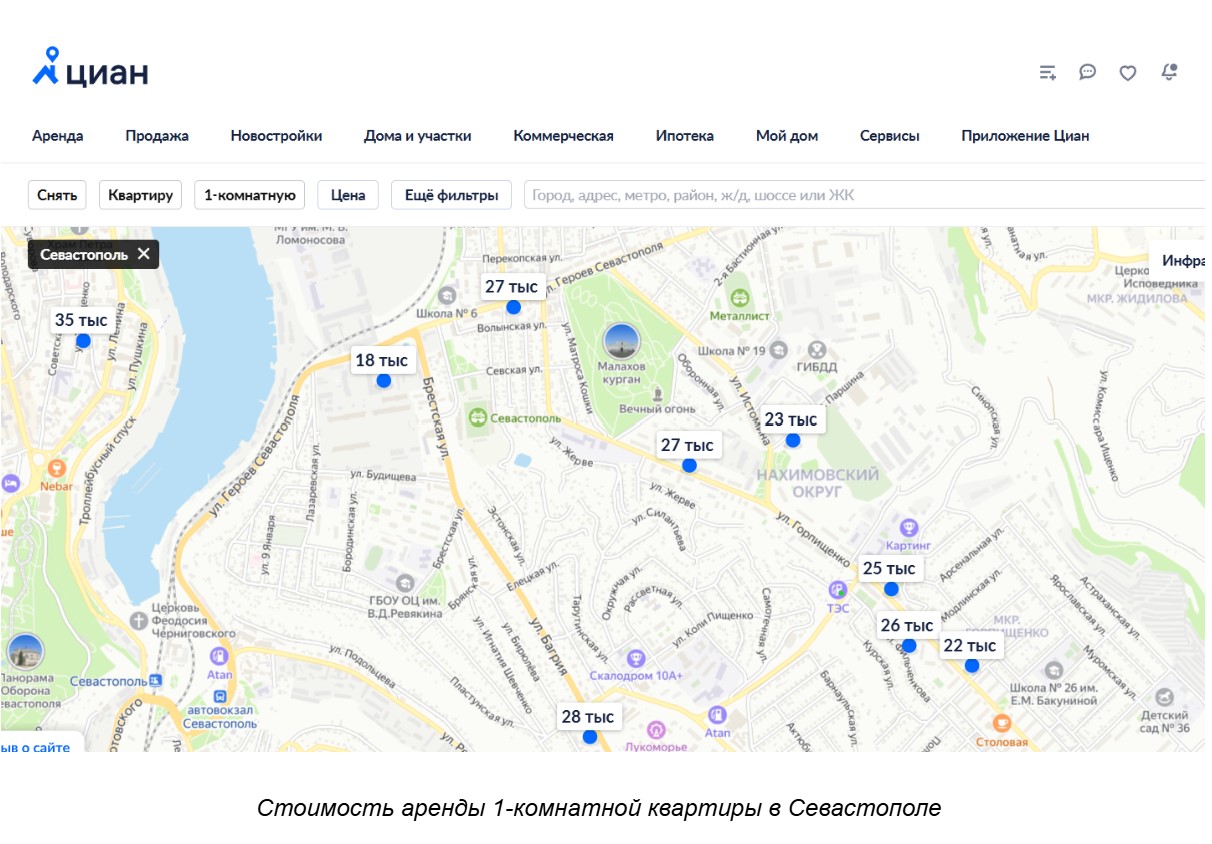Open the Снять deal type dropdown
Viewport: 1212px width, 844px height.
(57, 195)
